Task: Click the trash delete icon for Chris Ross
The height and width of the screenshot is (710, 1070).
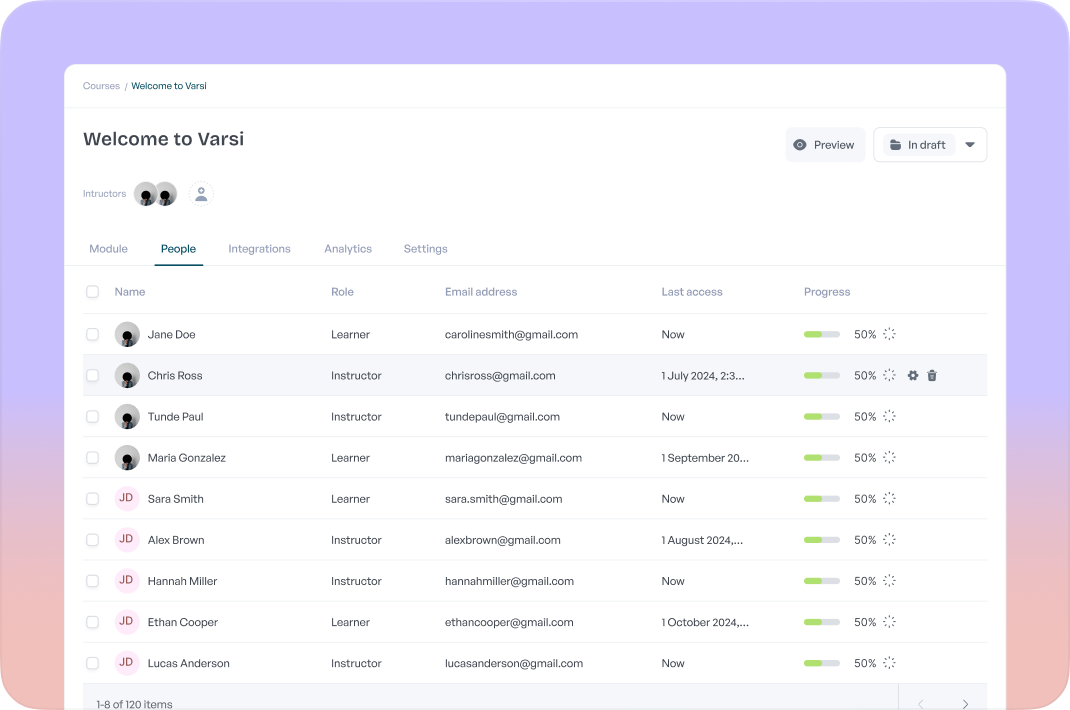Action: pos(932,376)
